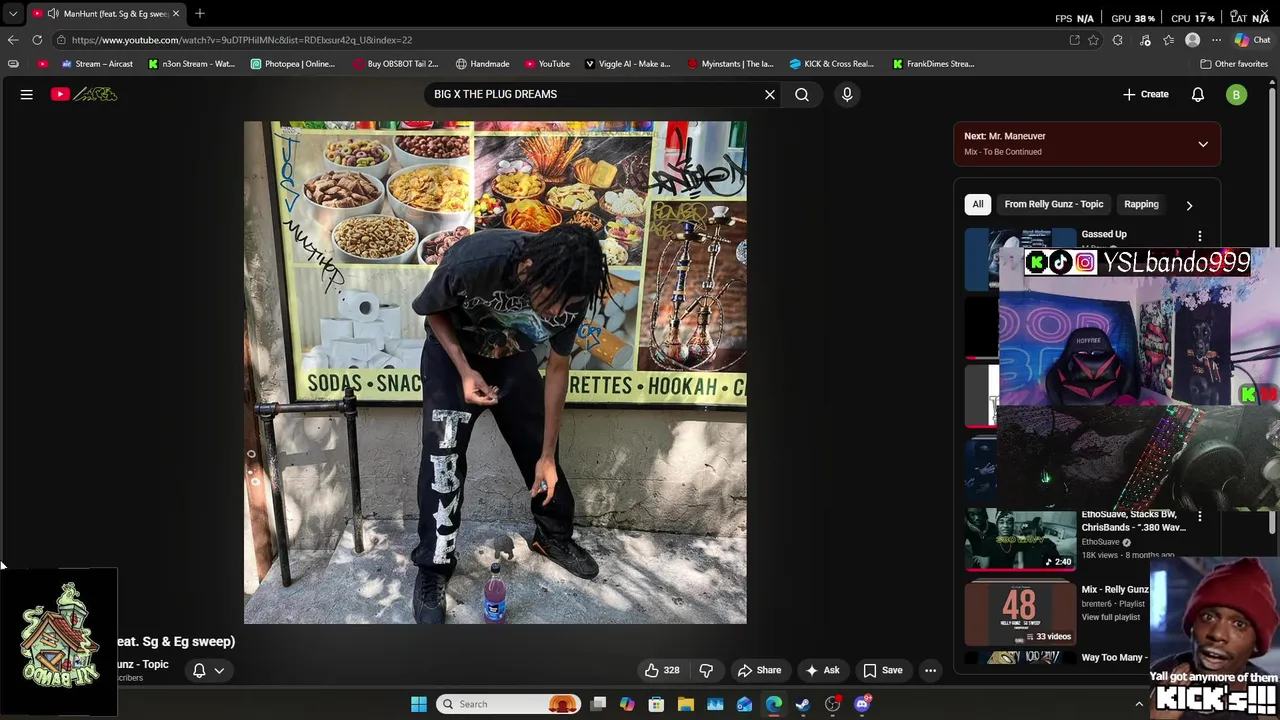Open EthoSuave .380 Wav video thumbnail
1280x720 pixels.
1019,539
